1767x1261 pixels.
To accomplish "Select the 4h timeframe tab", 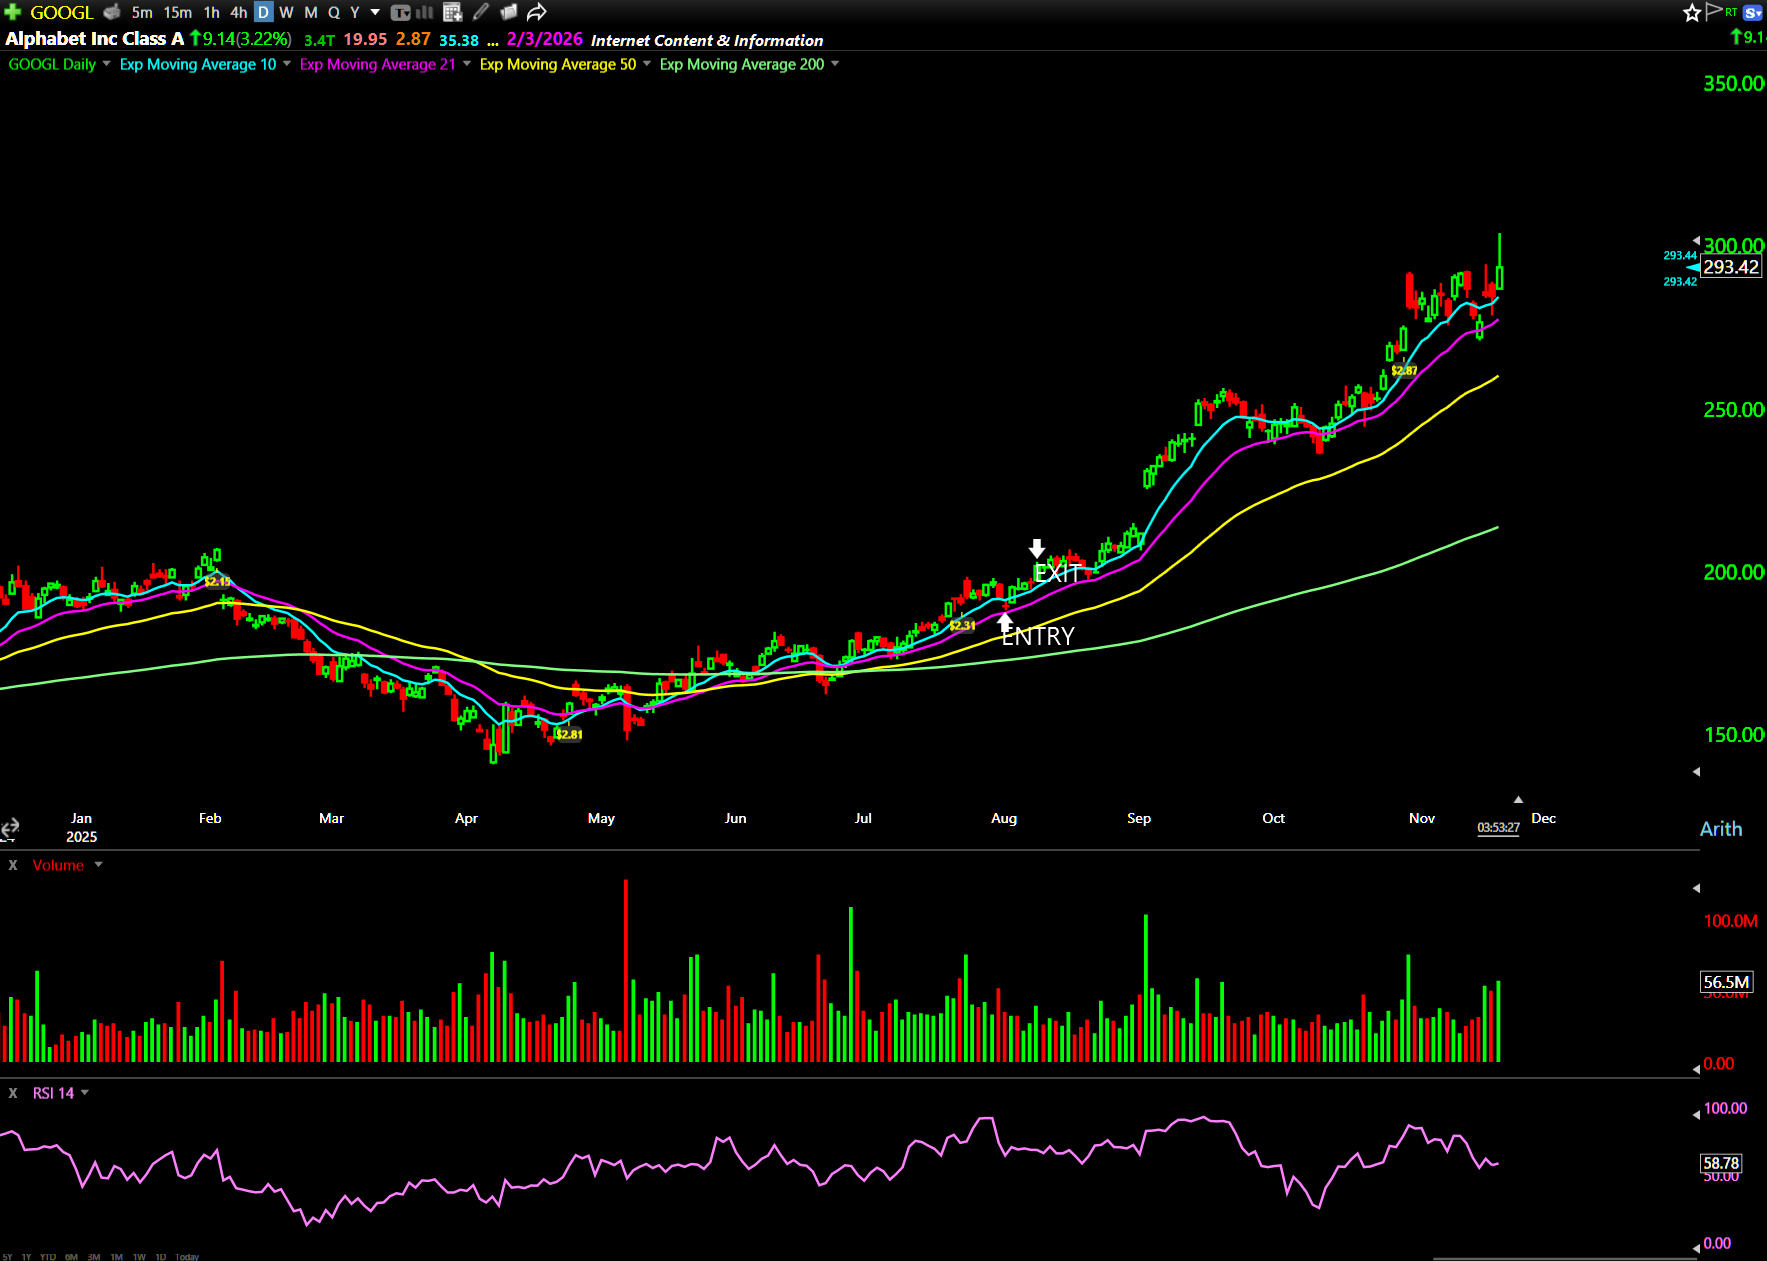I will coord(238,12).
